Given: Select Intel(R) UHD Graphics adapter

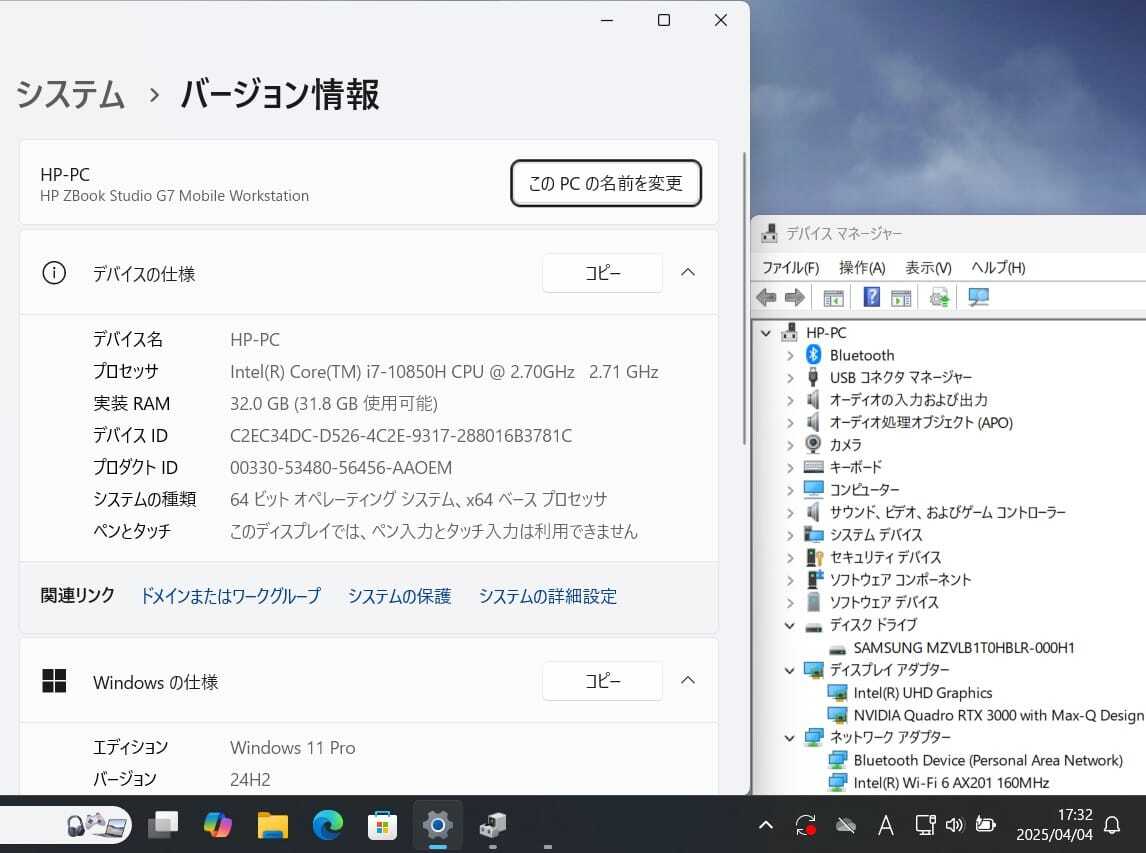Looking at the screenshot, I should (922, 693).
